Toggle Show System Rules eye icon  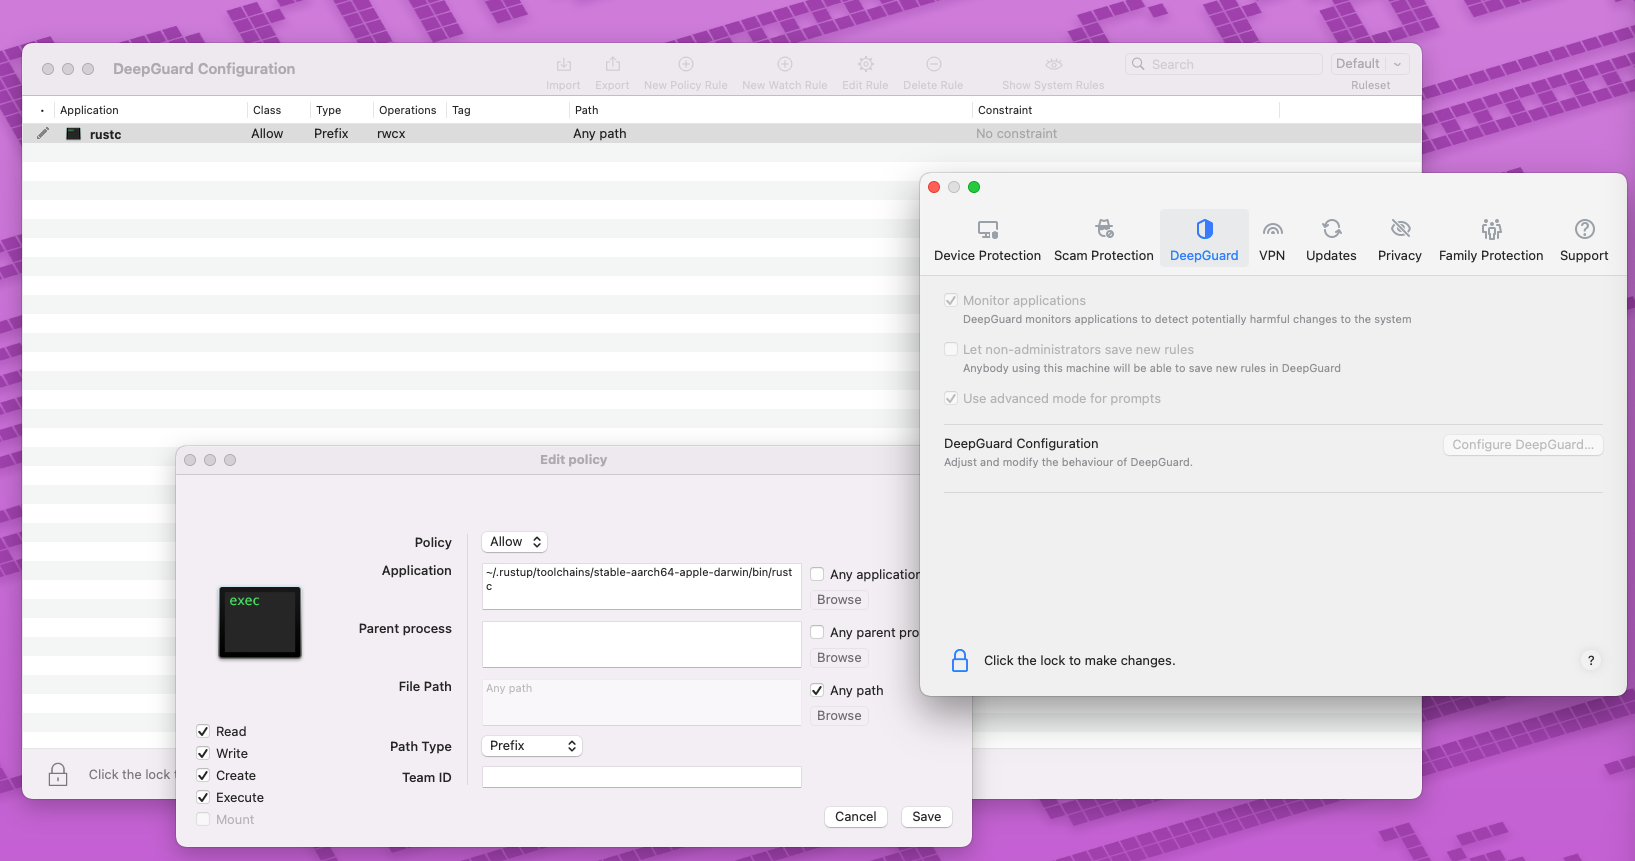(1054, 65)
